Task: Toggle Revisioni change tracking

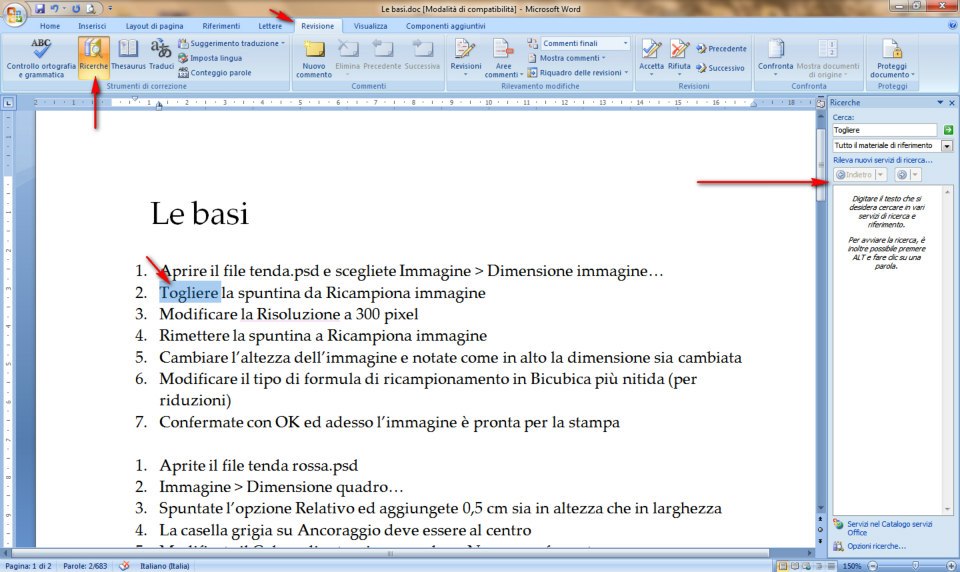Action: [x=465, y=57]
